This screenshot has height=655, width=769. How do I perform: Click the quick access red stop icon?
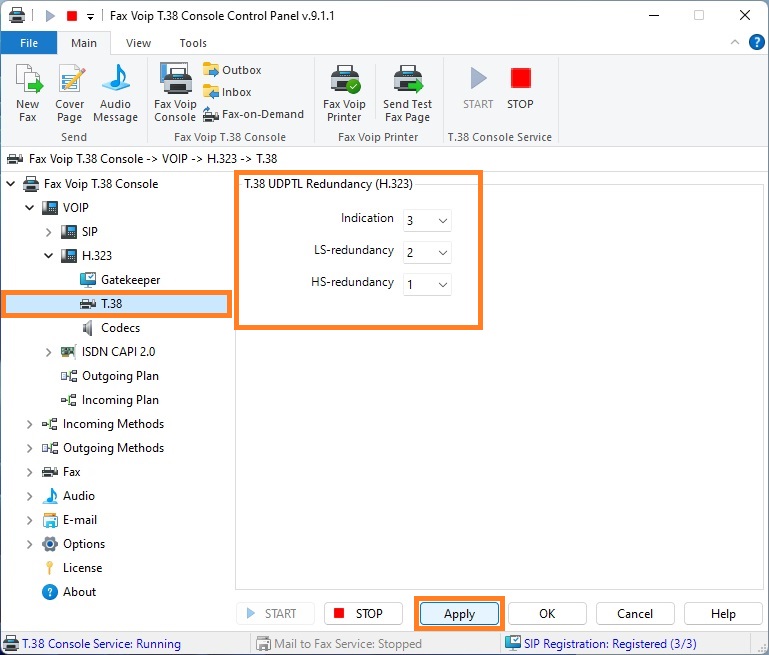click(72, 16)
